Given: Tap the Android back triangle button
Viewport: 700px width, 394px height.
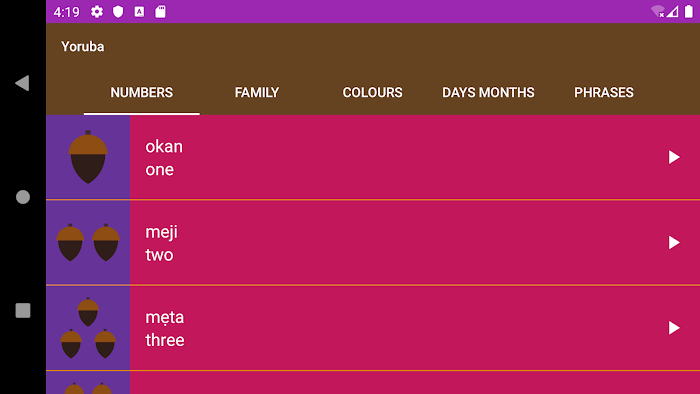Looking at the screenshot, I should pyautogui.click(x=22, y=83).
